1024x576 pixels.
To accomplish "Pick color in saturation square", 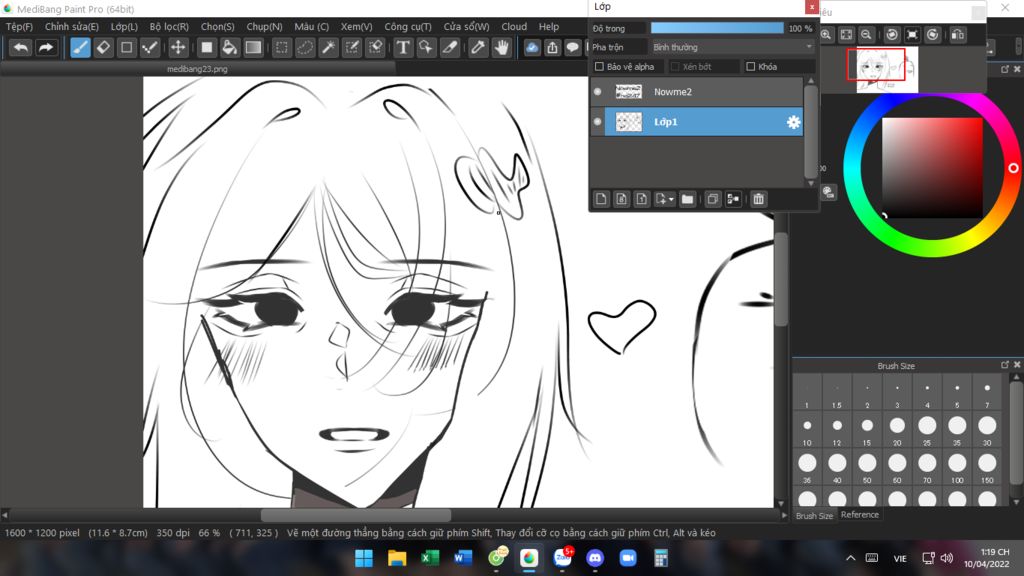I will point(932,168).
